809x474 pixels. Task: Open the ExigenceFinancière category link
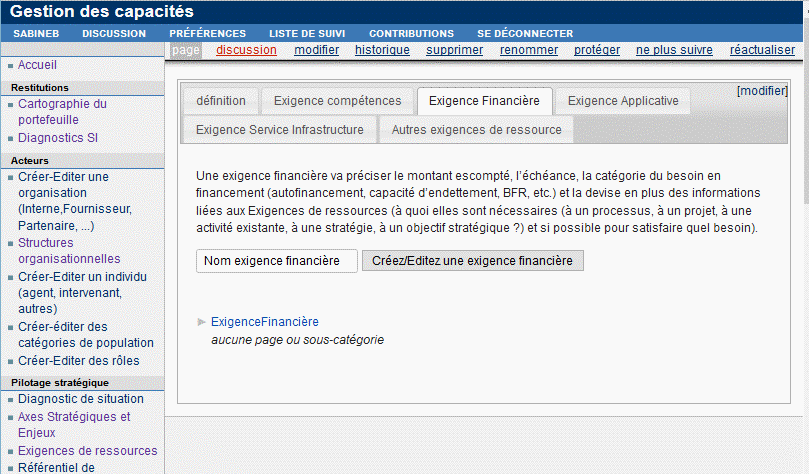coord(265,322)
